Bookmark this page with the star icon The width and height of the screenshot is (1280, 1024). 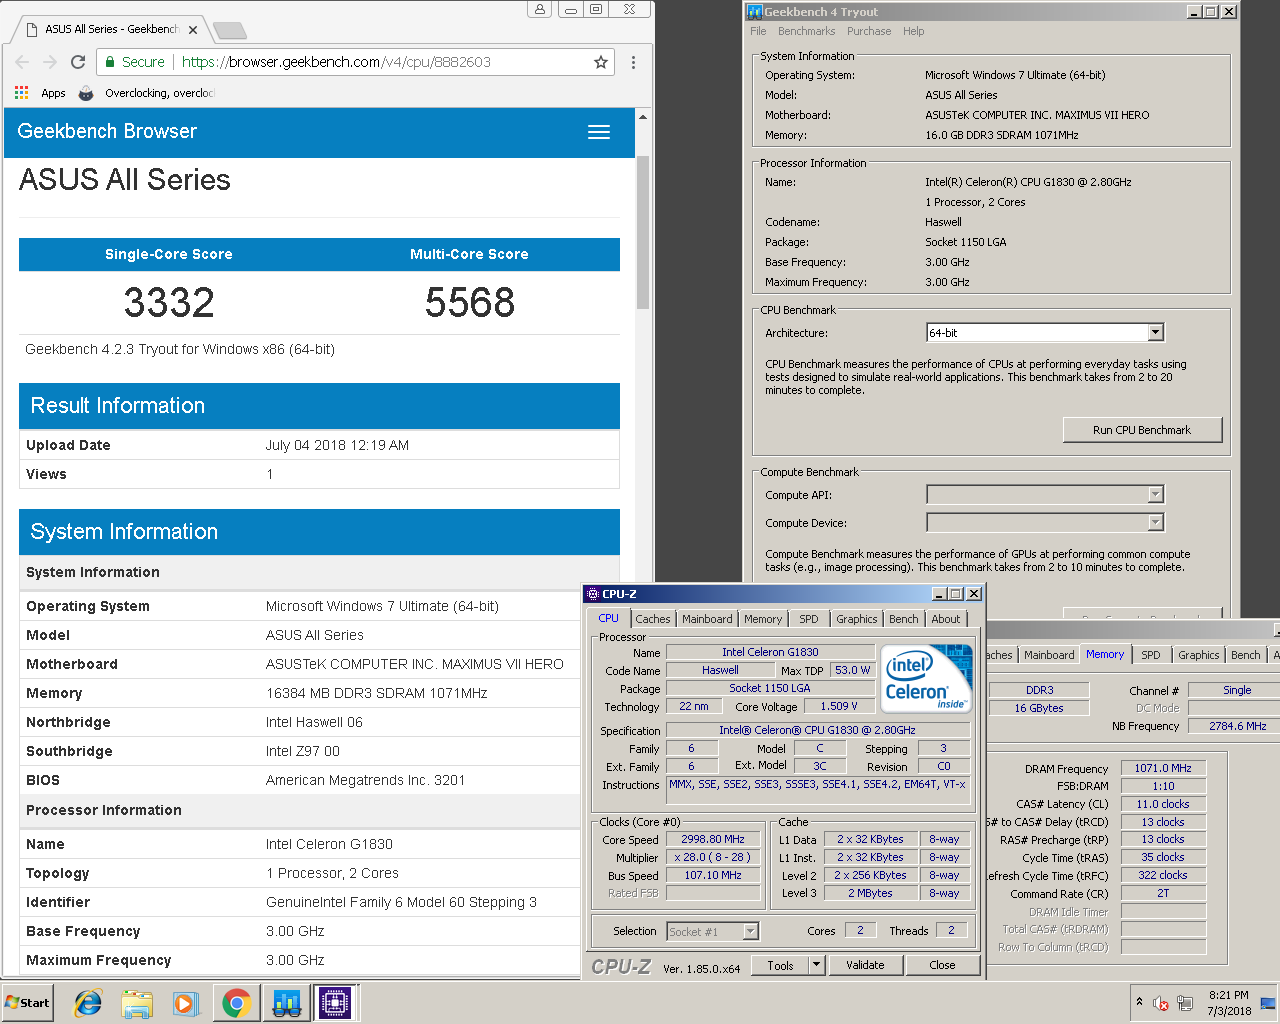[600, 62]
